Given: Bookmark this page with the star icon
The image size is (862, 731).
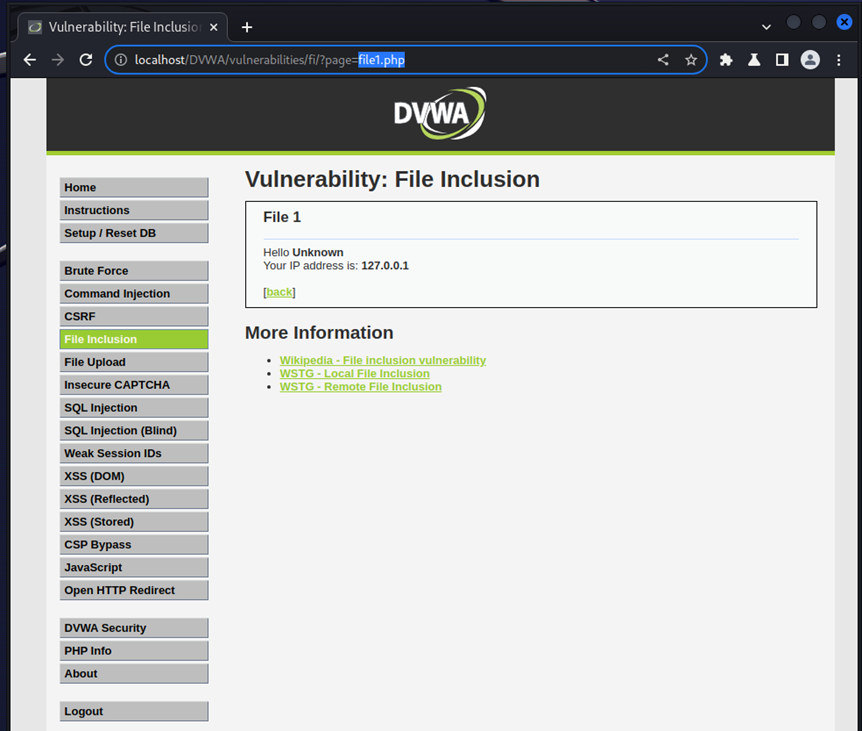Looking at the screenshot, I should [691, 60].
